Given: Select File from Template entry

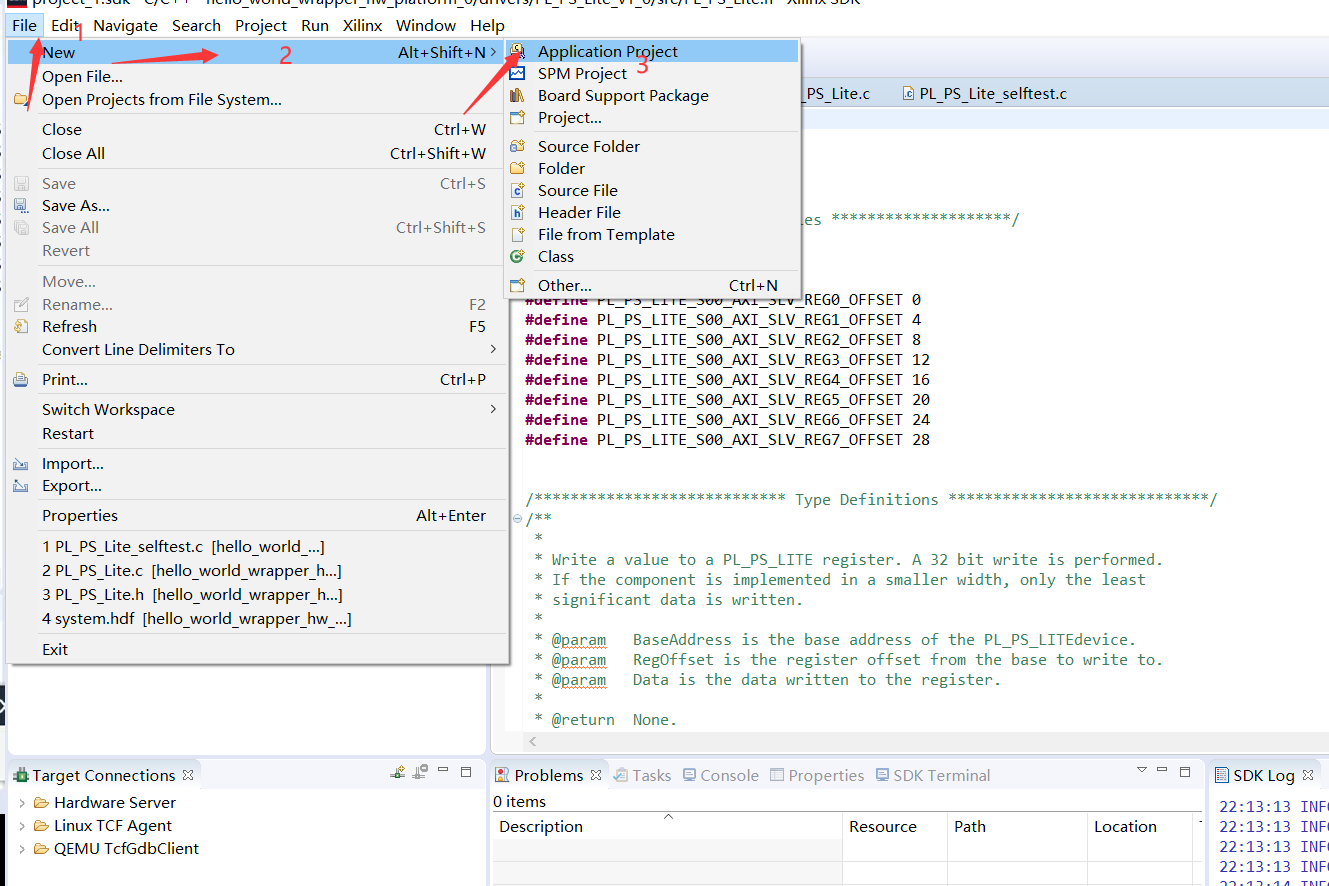Looking at the screenshot, I should coord(652,234).
